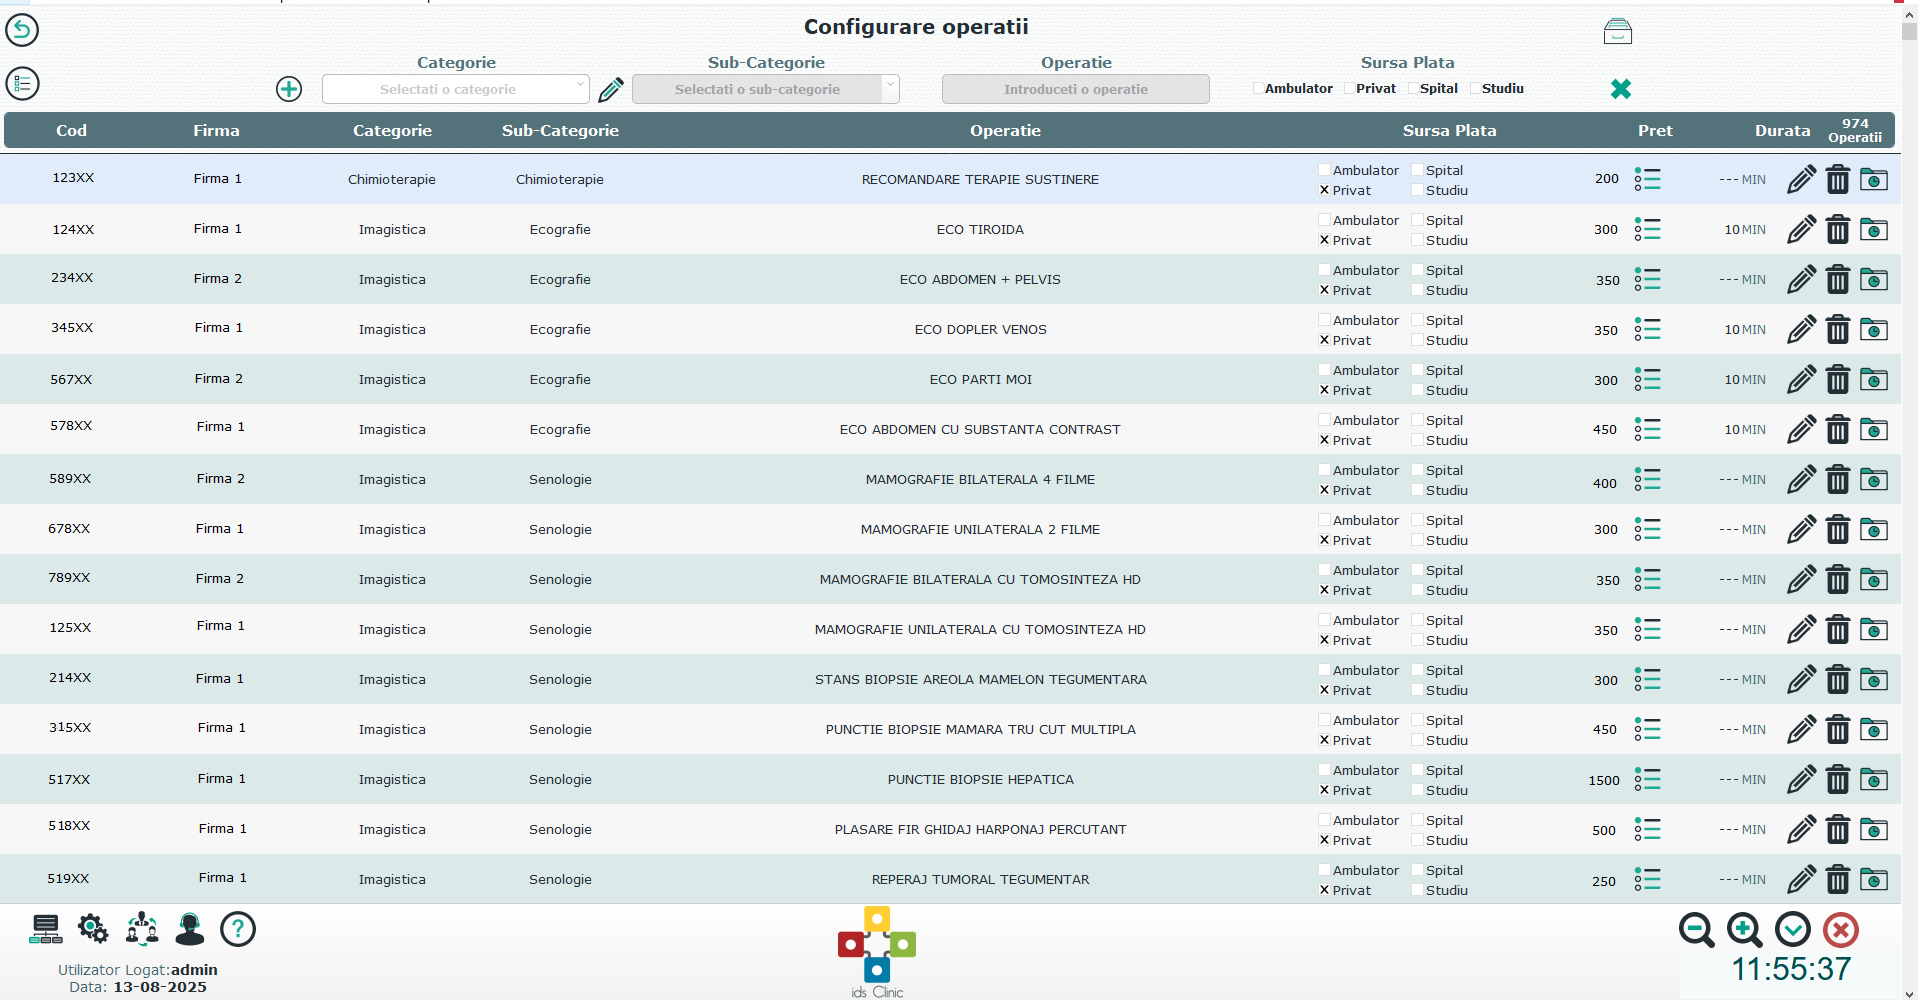Image resolution: width=1918 pixels, height=1000 pixels.
Task: Edit category with pencil icon beside Categorie
Action: click(611, 90)
